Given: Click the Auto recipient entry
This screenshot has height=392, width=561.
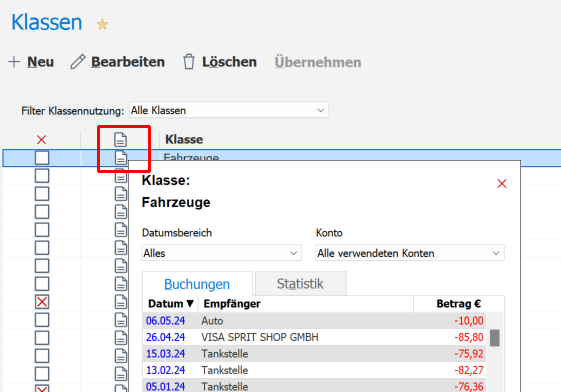Looking at the screenshot, I should [x=212, y=320].
